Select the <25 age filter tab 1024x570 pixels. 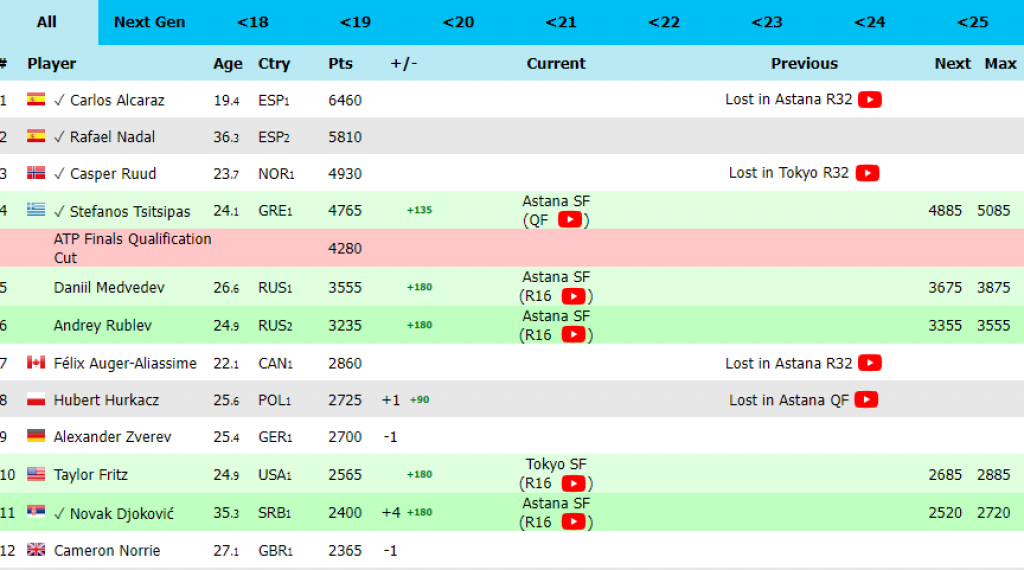pos(972,22)
